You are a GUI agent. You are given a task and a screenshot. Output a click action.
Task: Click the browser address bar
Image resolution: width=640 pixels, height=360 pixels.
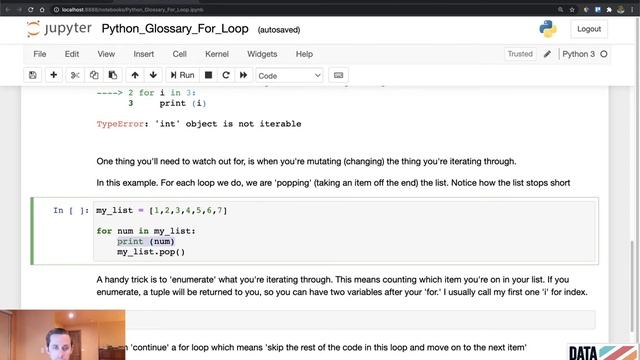pyautogui.click(x=302, y=9)
